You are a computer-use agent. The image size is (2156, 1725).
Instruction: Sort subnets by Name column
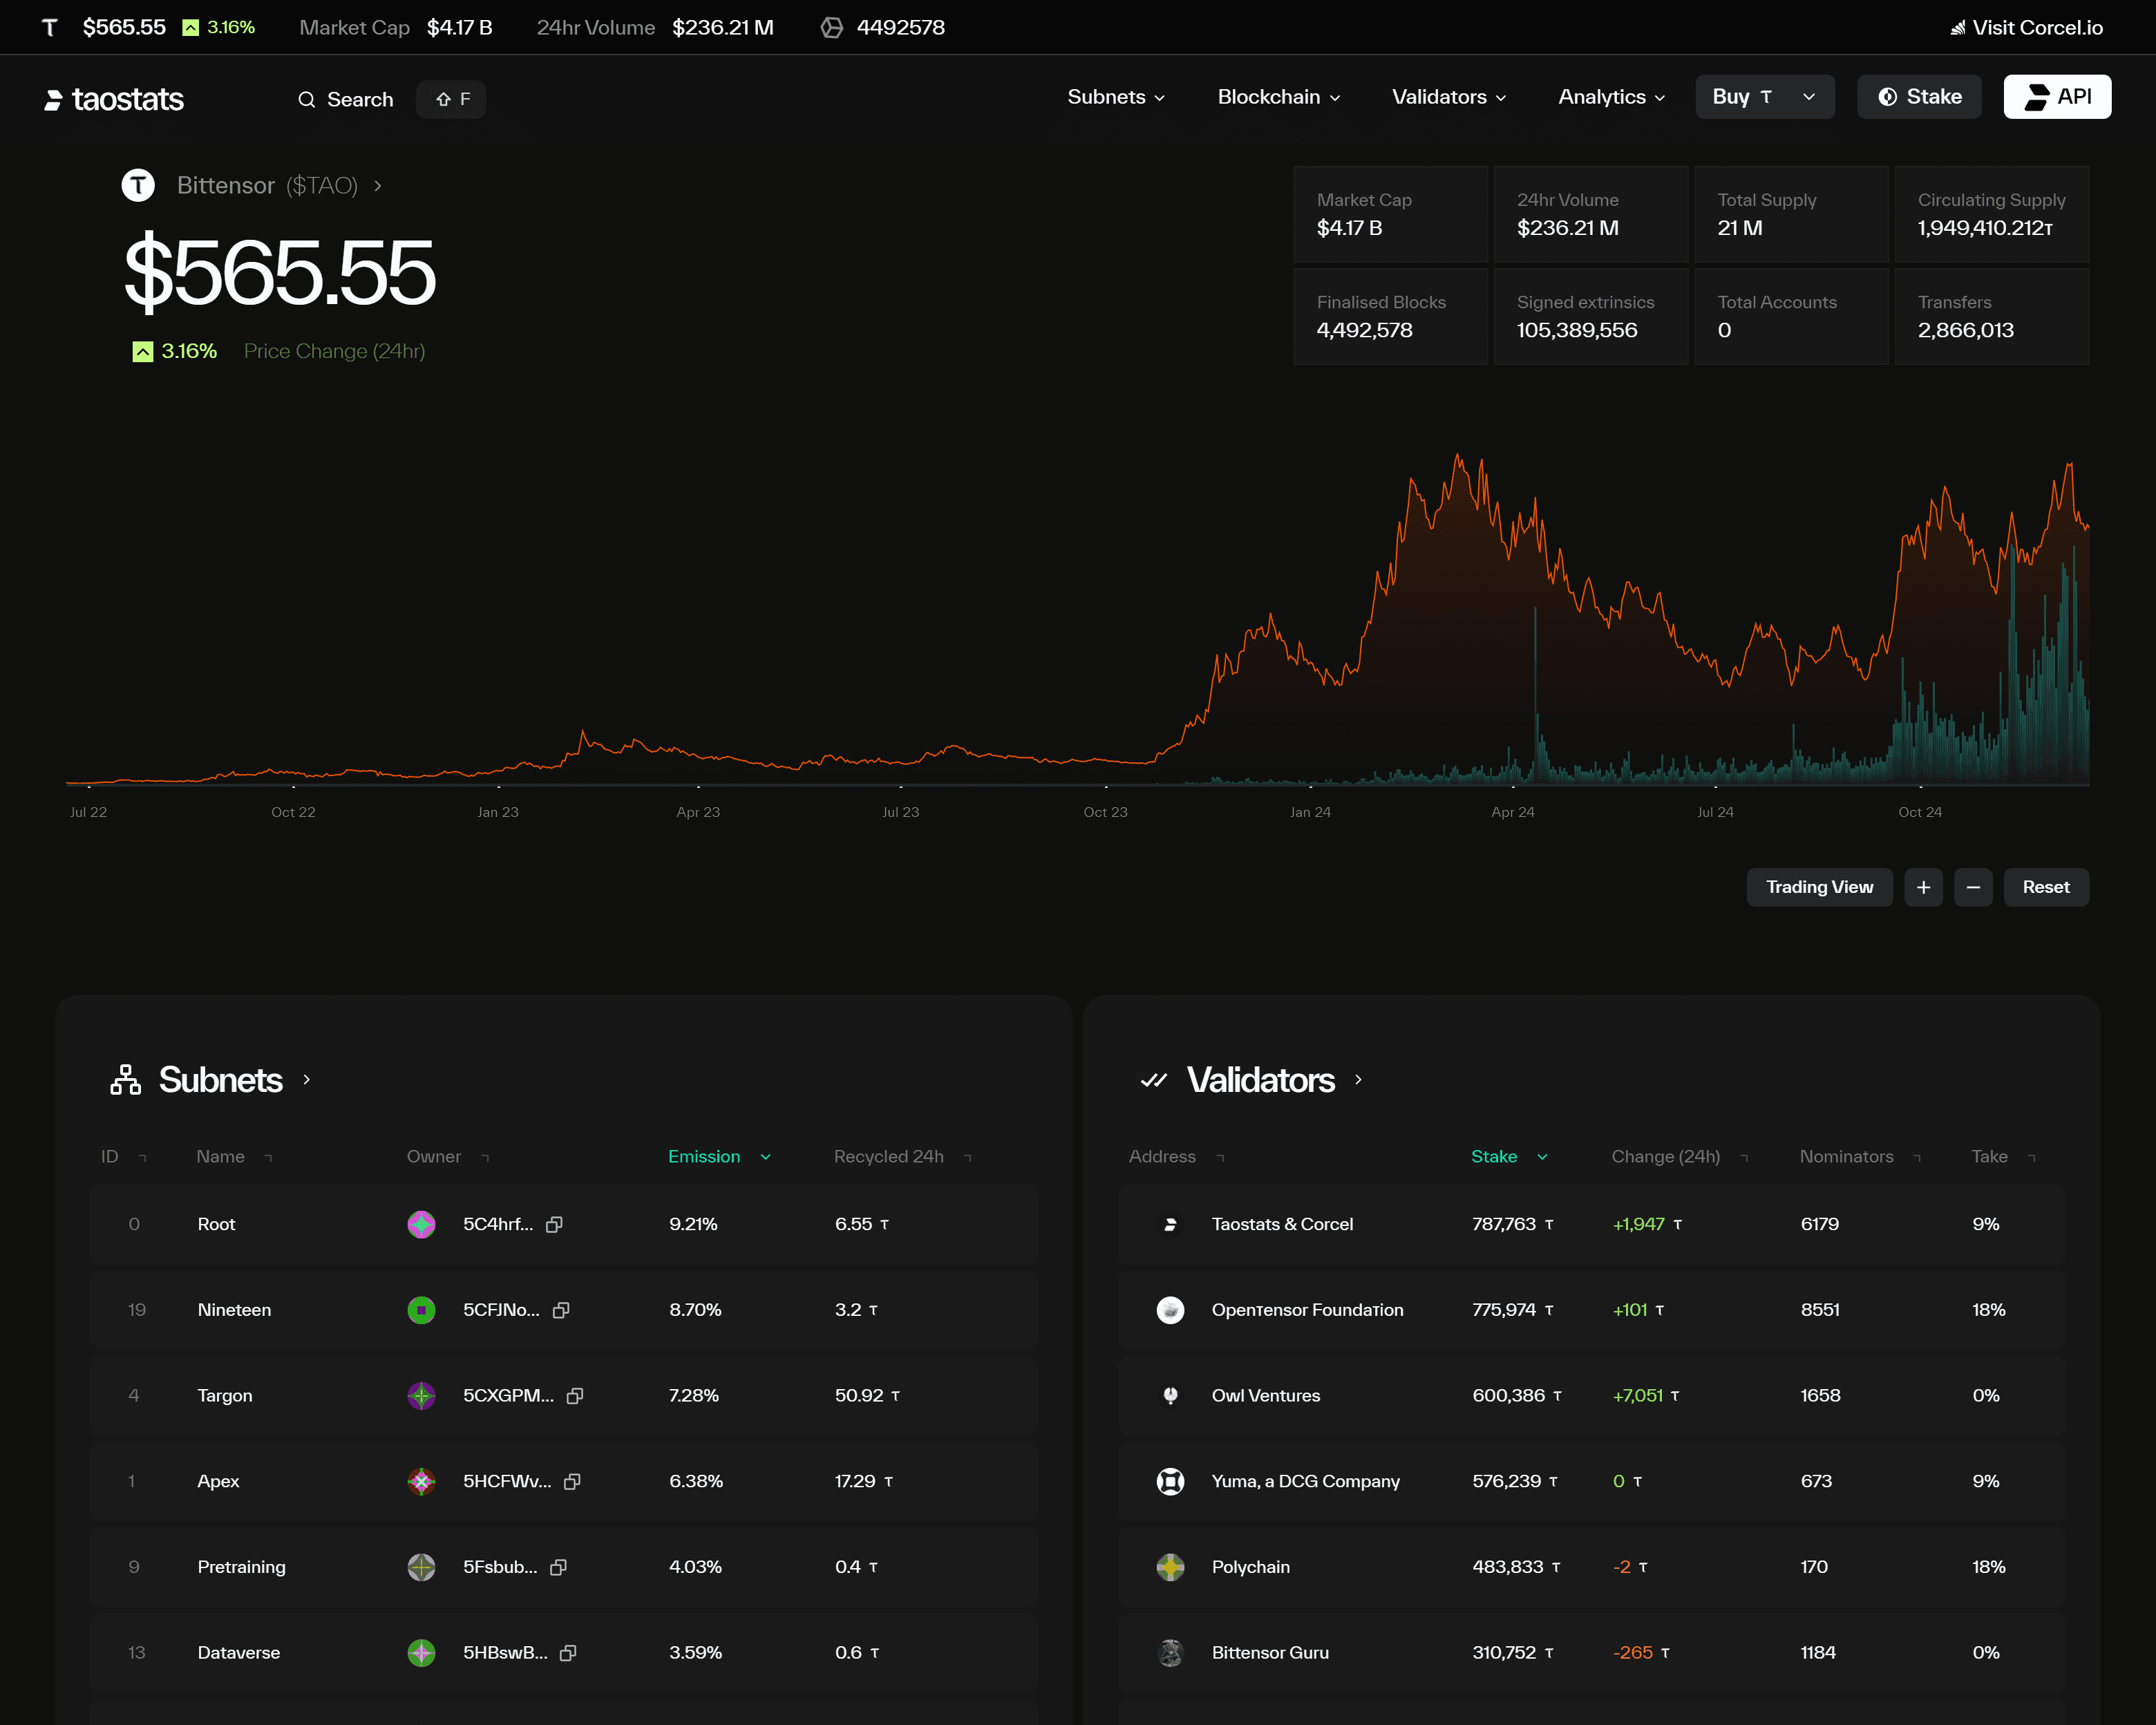click(x=234, y=1157)
